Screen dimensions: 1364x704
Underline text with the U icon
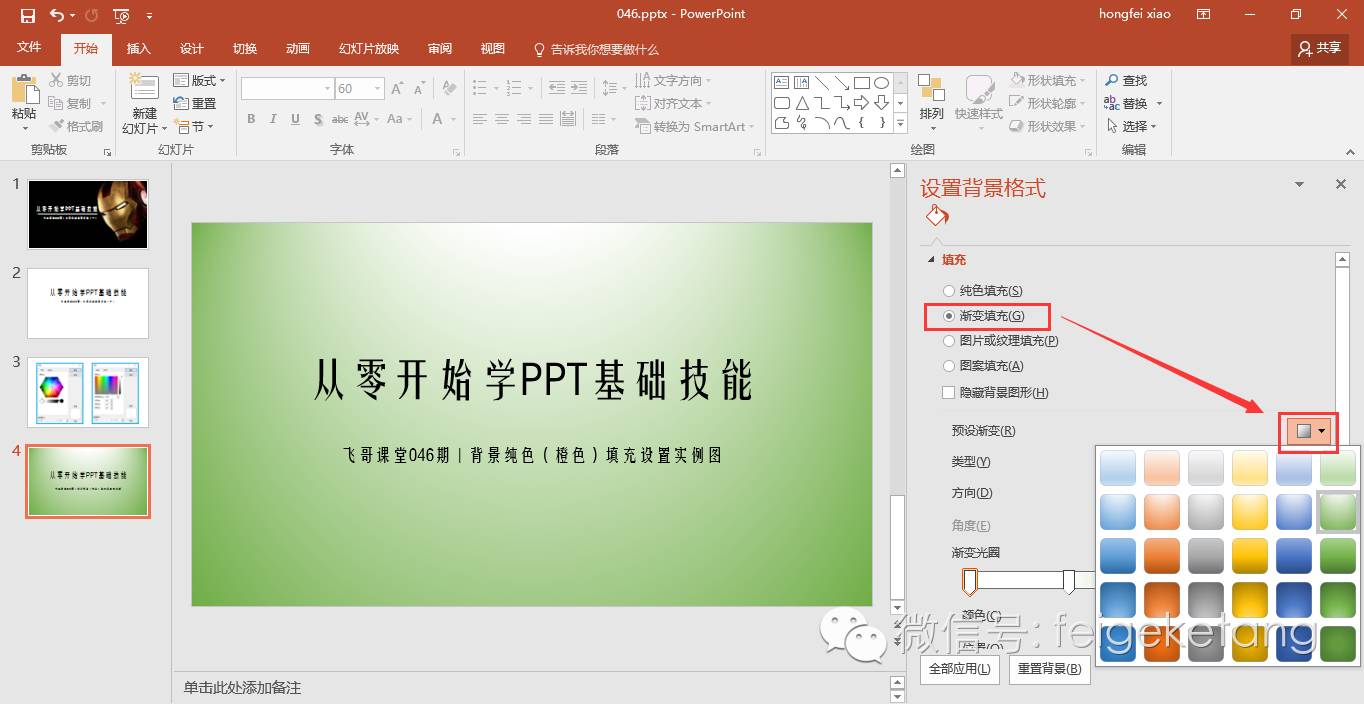(295, 119)
